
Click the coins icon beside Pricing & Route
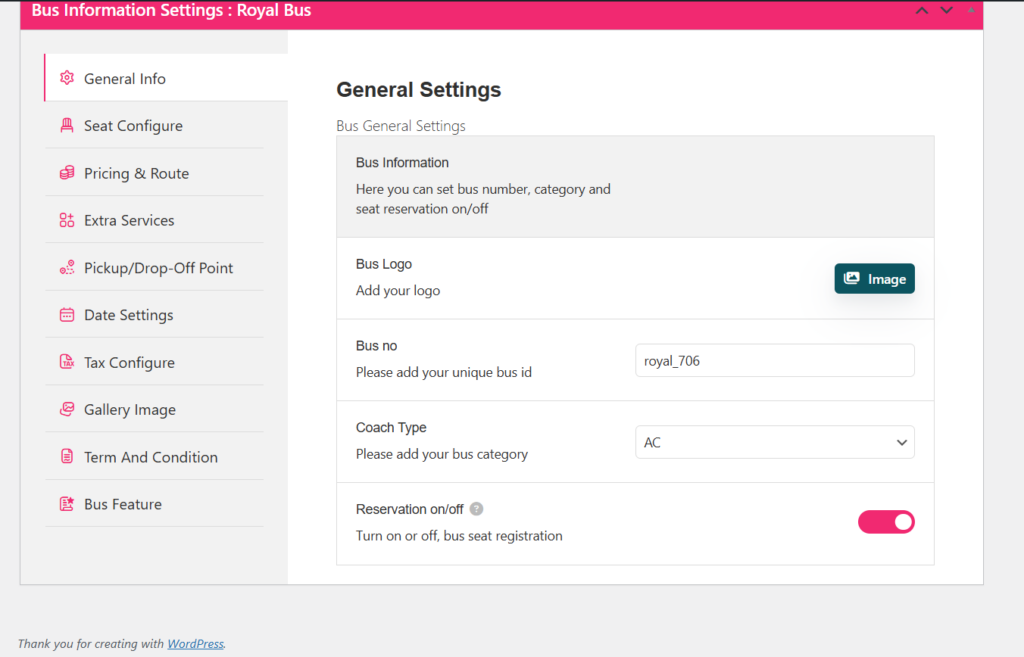67,172
